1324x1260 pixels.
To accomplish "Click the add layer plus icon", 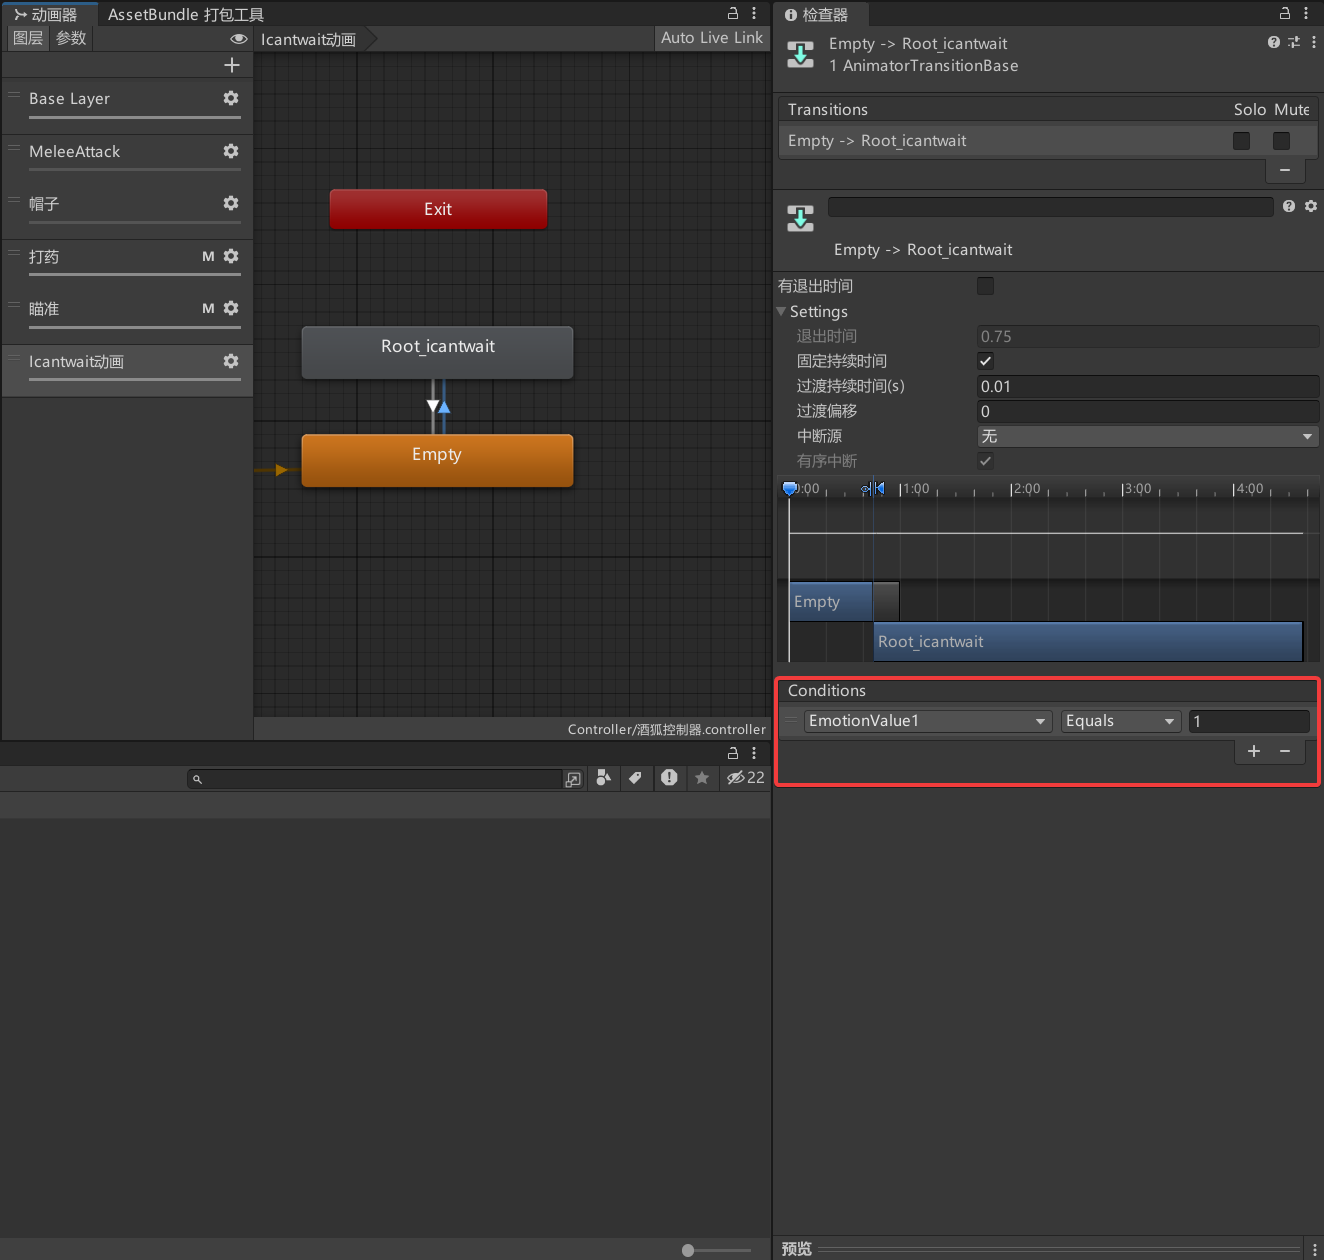I will [x=232, y=65].
